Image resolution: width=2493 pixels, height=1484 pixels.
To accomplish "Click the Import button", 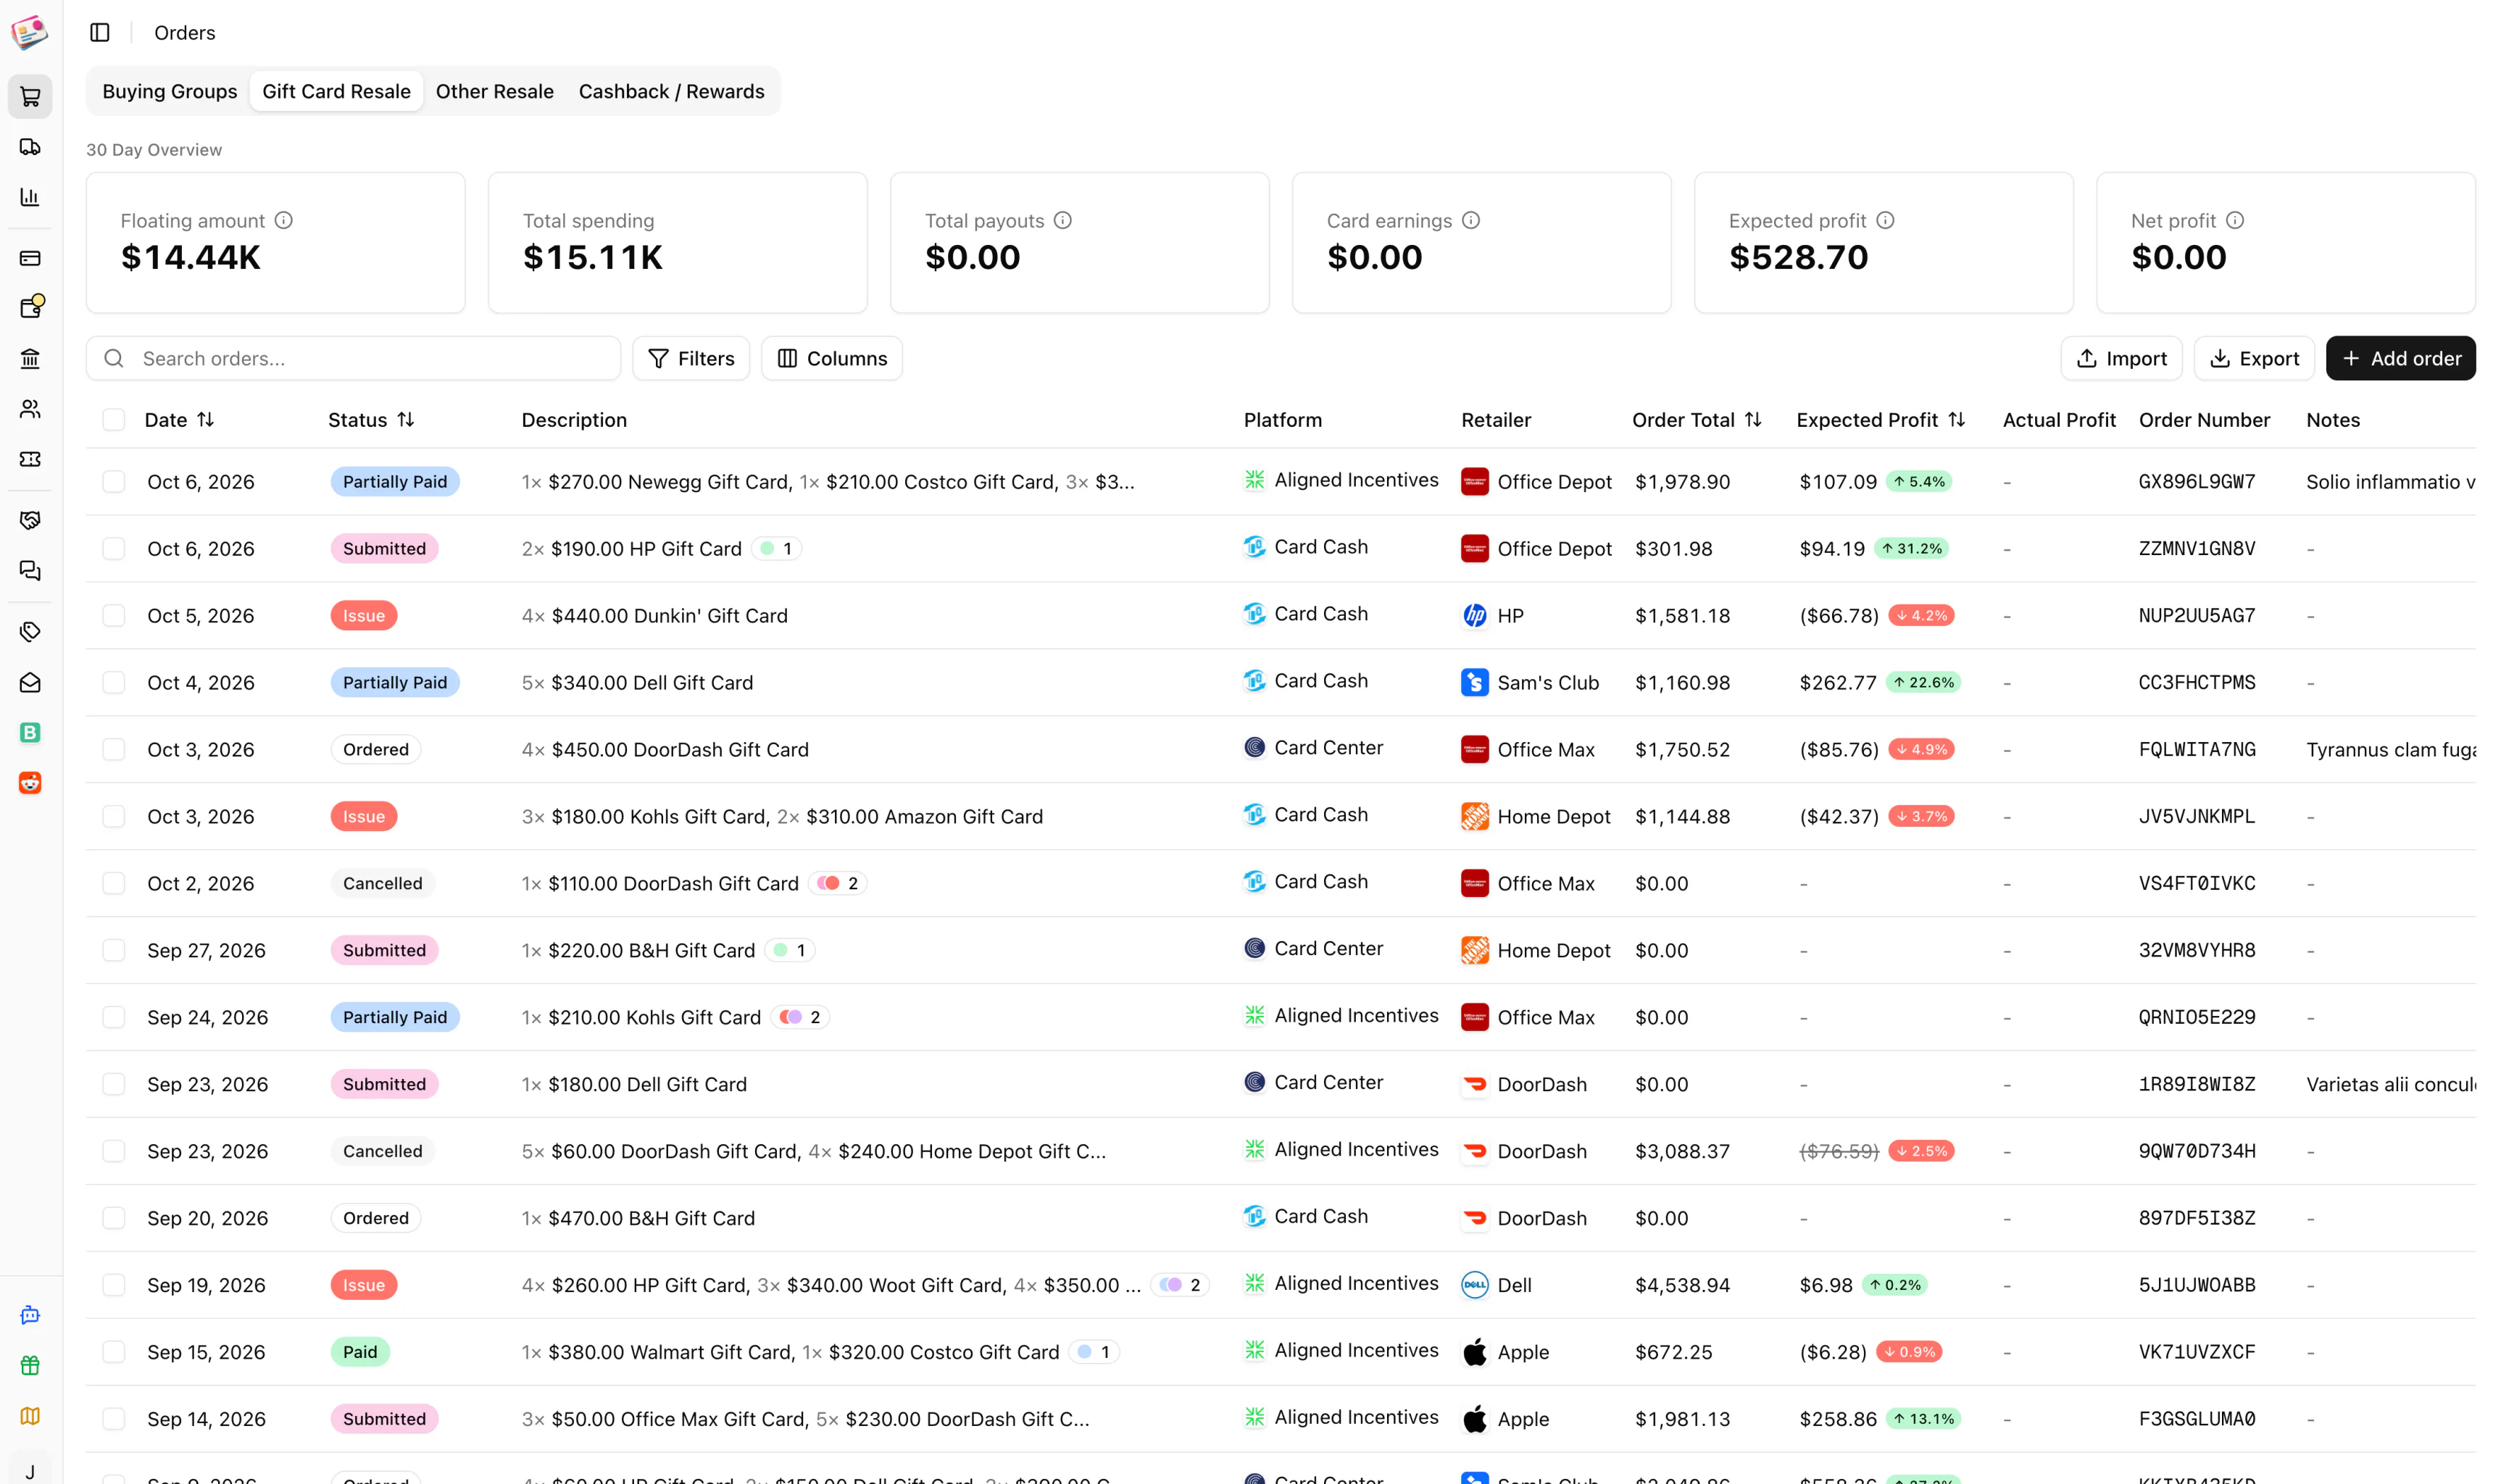I will pyautogui.click(x=2121, y=358).
